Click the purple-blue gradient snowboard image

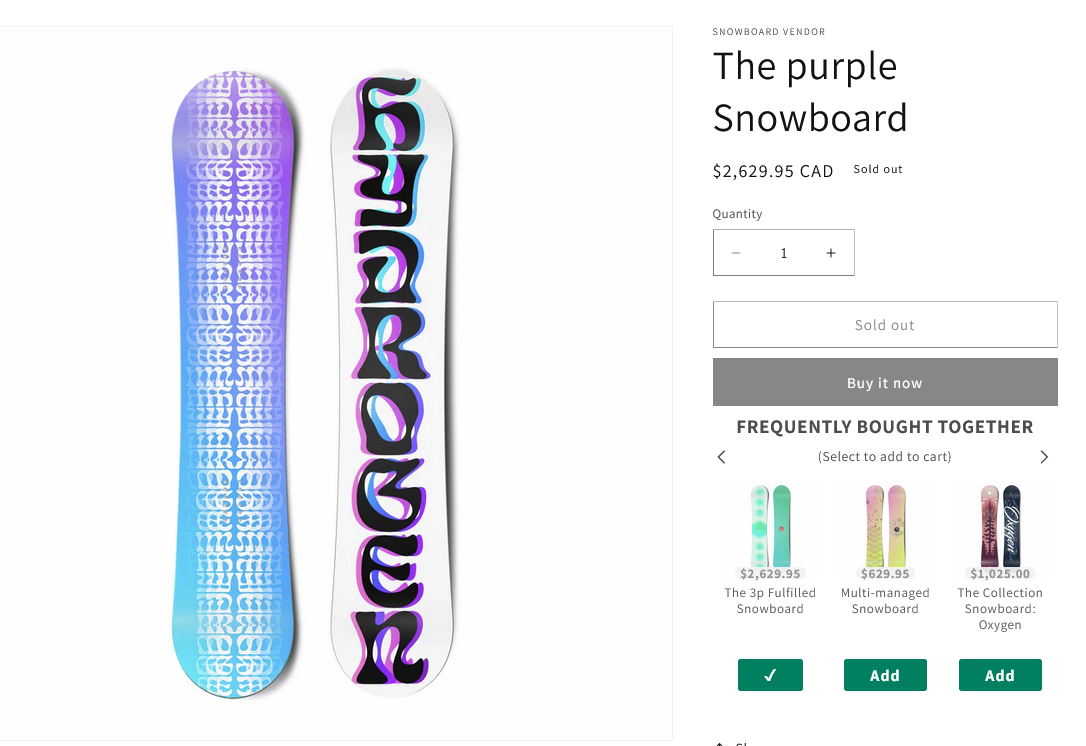tap(235, 385)
